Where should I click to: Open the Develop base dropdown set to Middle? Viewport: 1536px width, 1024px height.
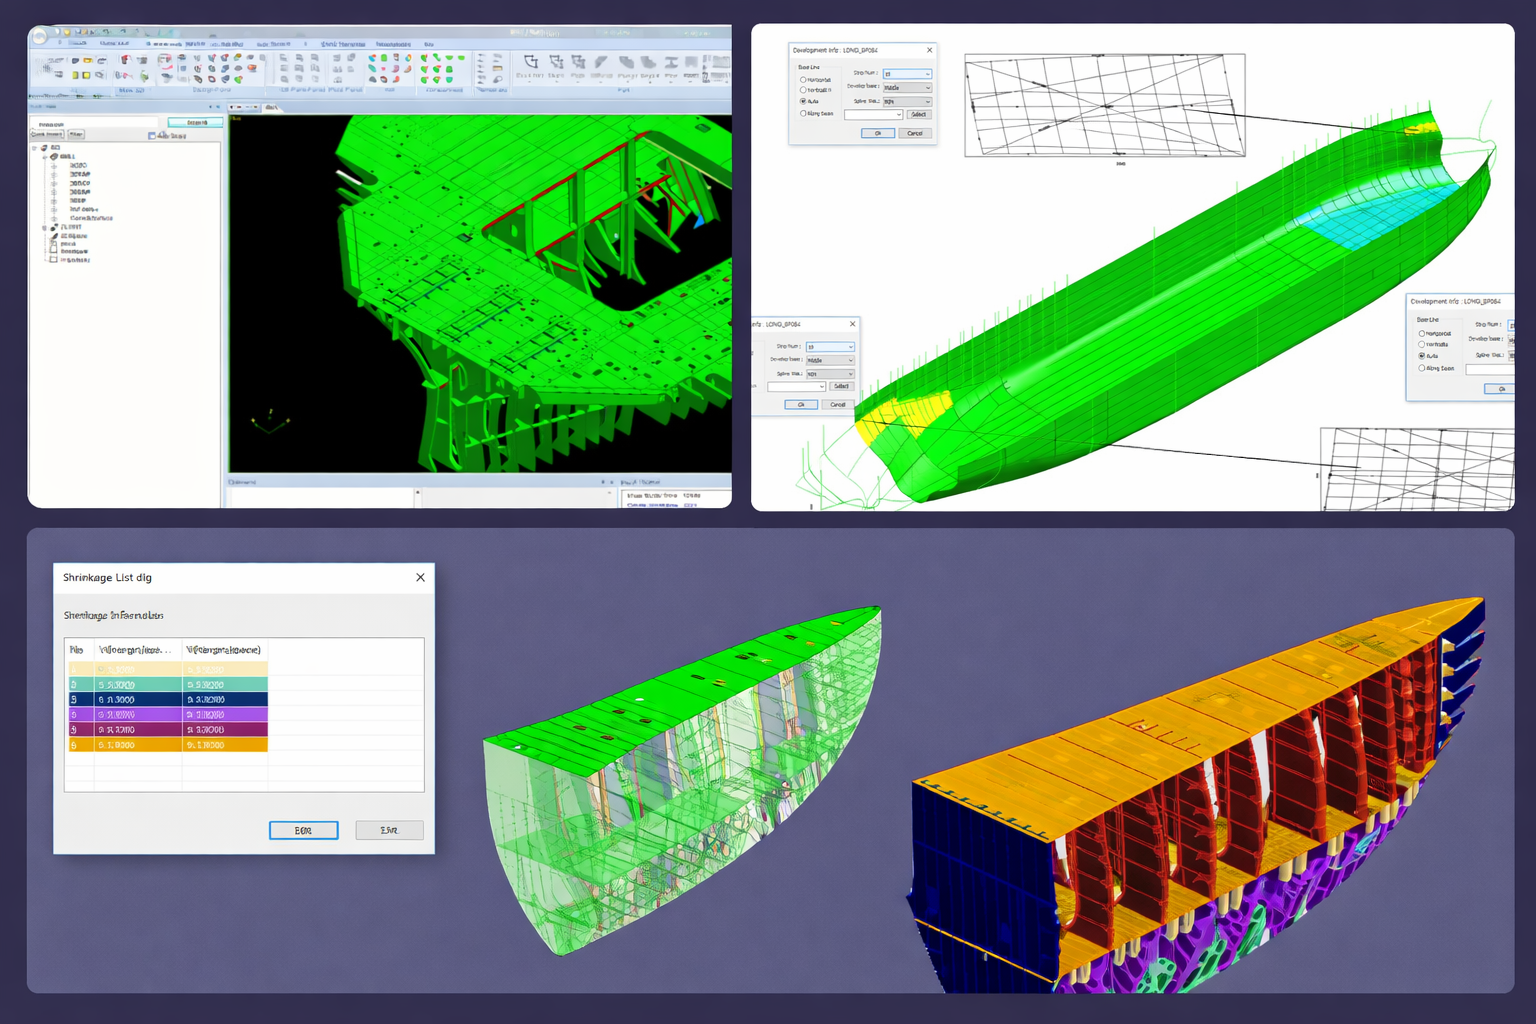pyautogui.click(x=907, y=88)
